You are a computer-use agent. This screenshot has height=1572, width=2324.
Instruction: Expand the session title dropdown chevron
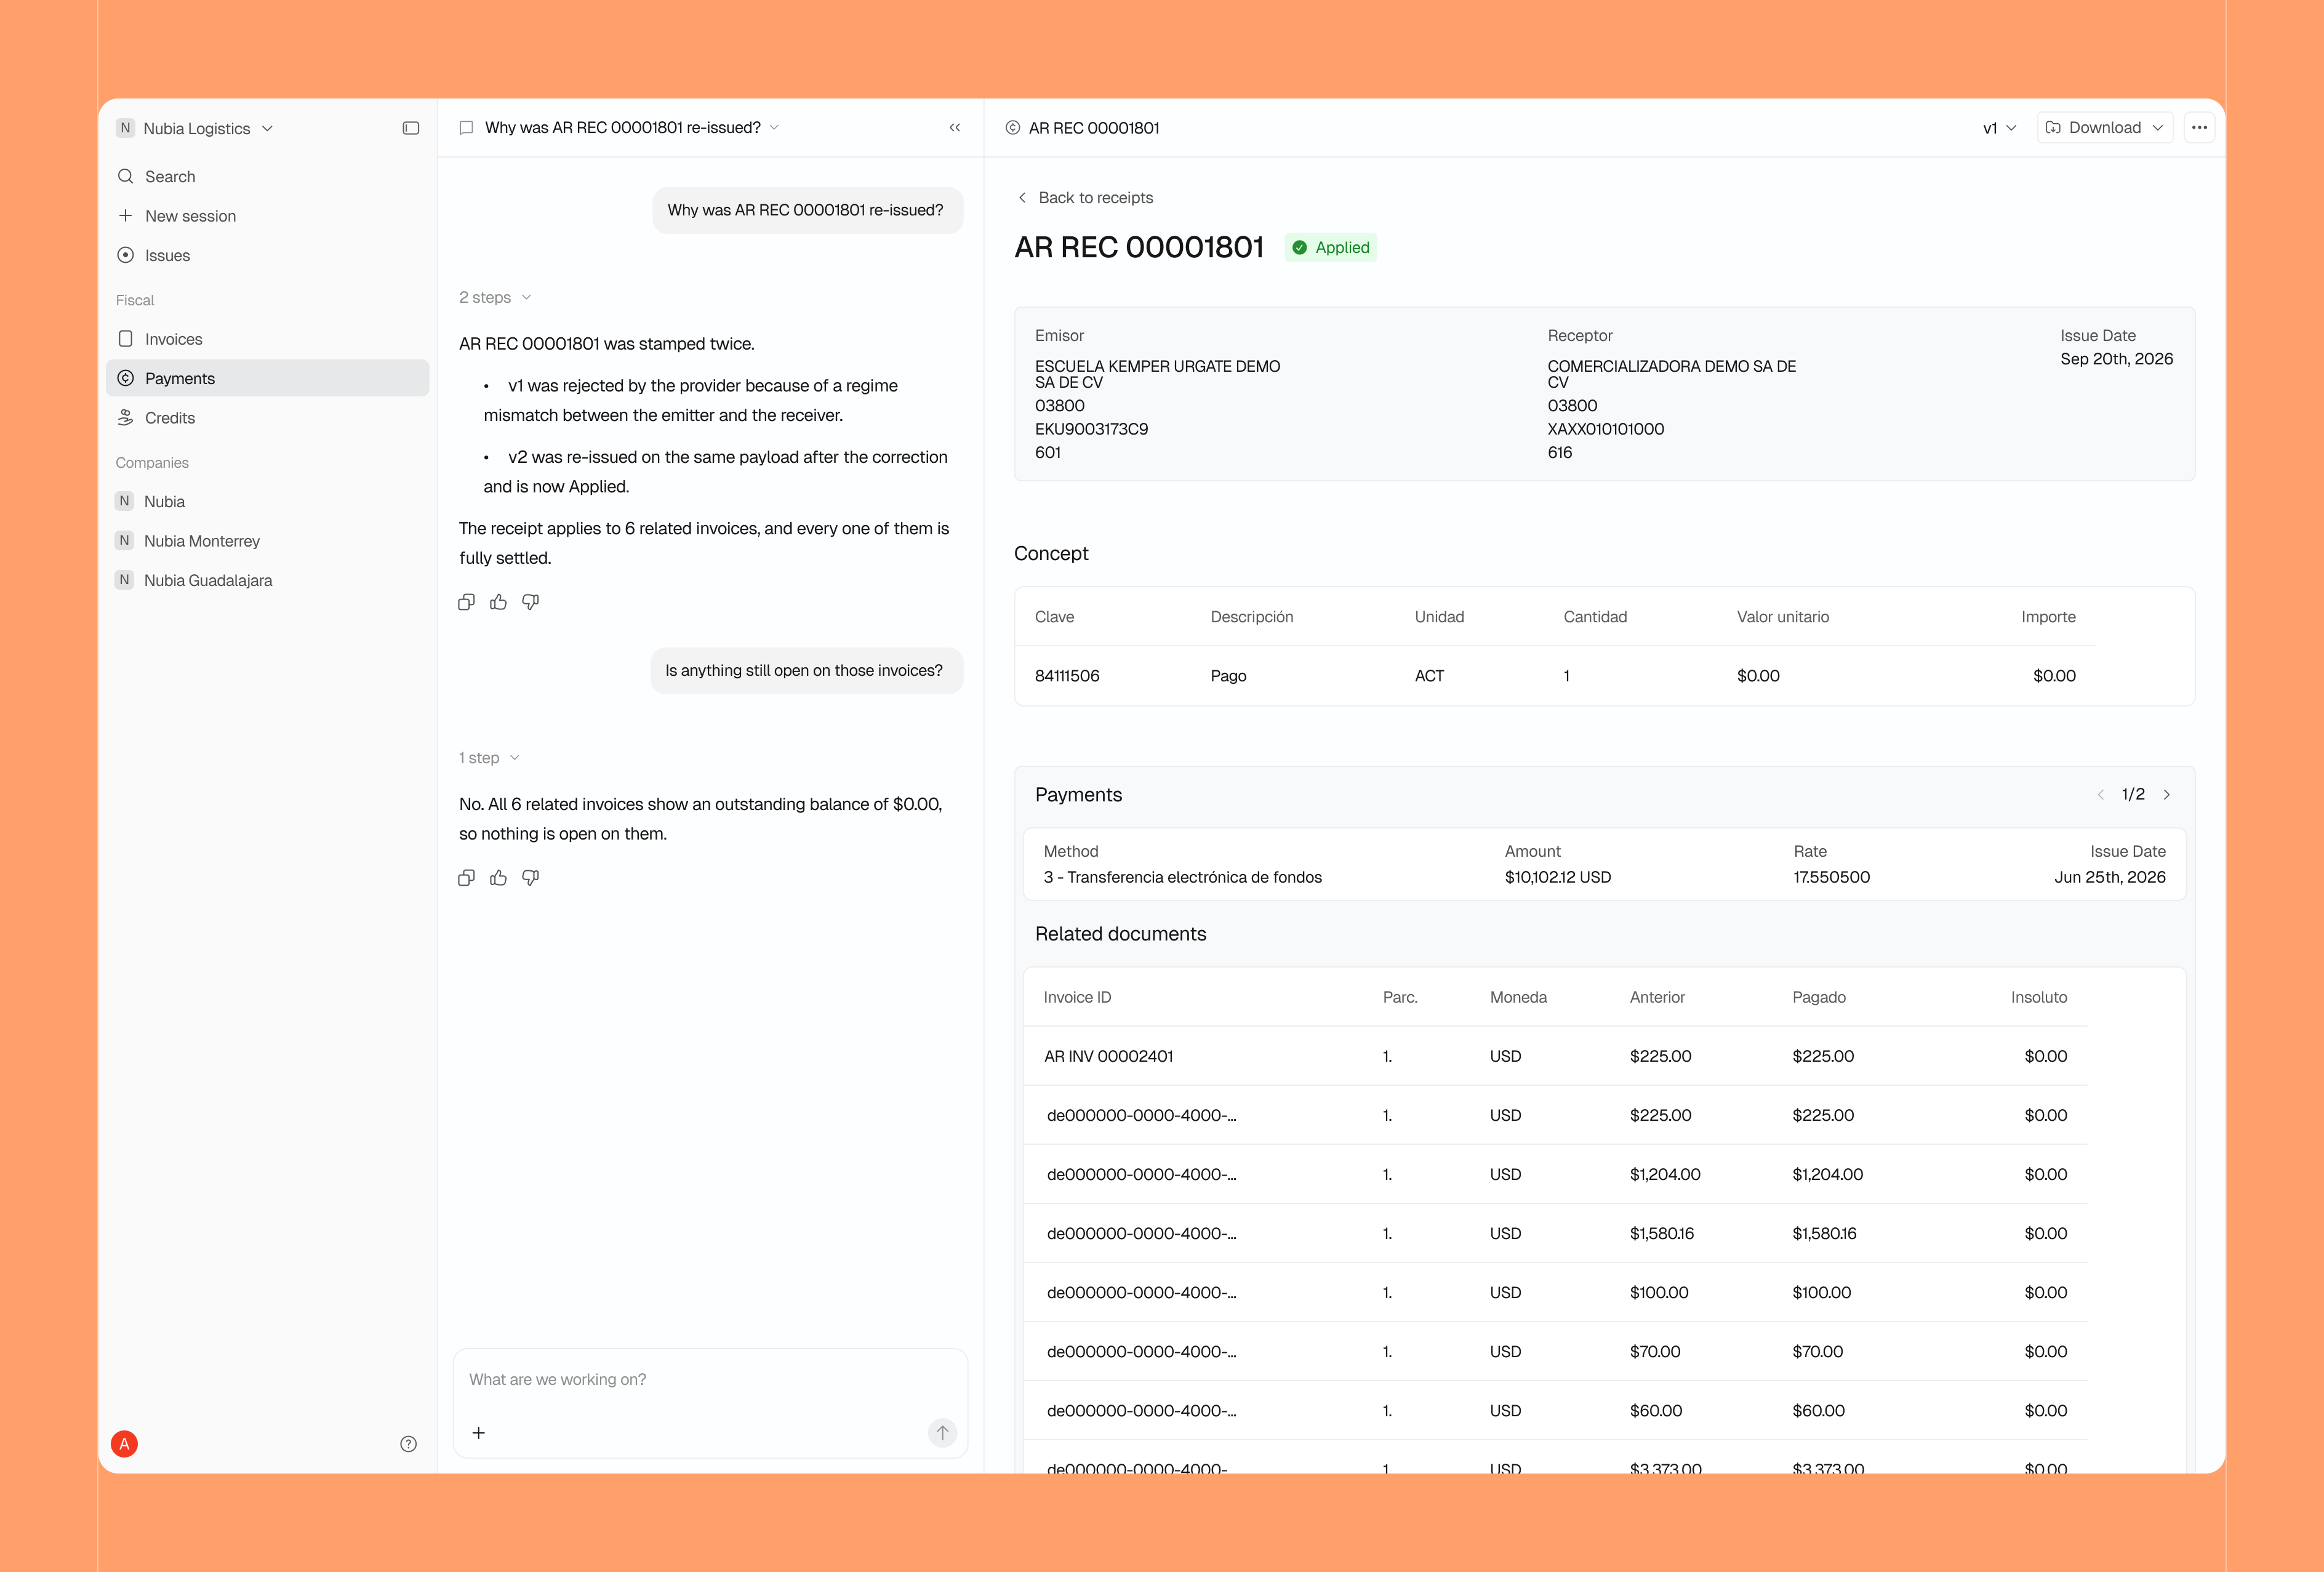pyautogui.click(x=774, y=127)
